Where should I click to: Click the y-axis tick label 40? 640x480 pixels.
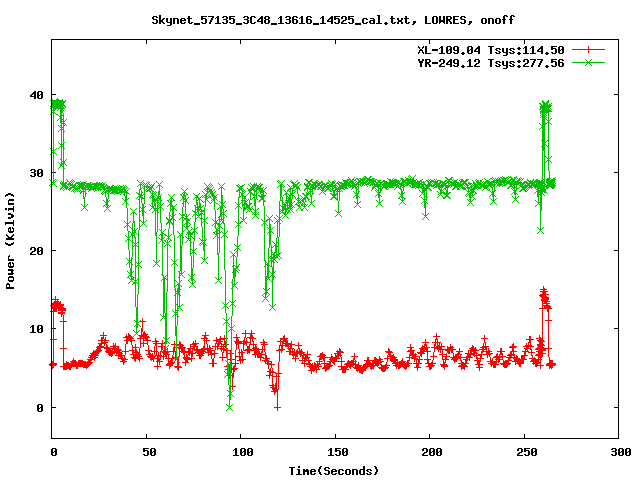36,95
